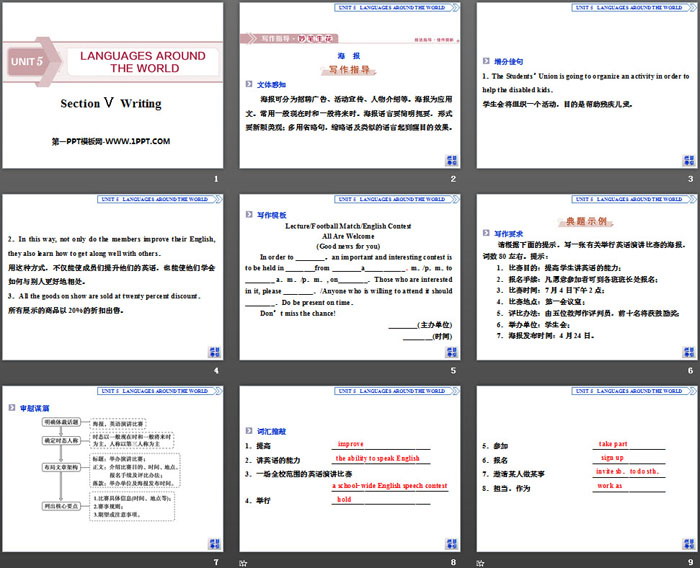Click the UNIT 5 arrow badge on slide 1
Screen dimensions: 700x568
[x=33, y=61]
